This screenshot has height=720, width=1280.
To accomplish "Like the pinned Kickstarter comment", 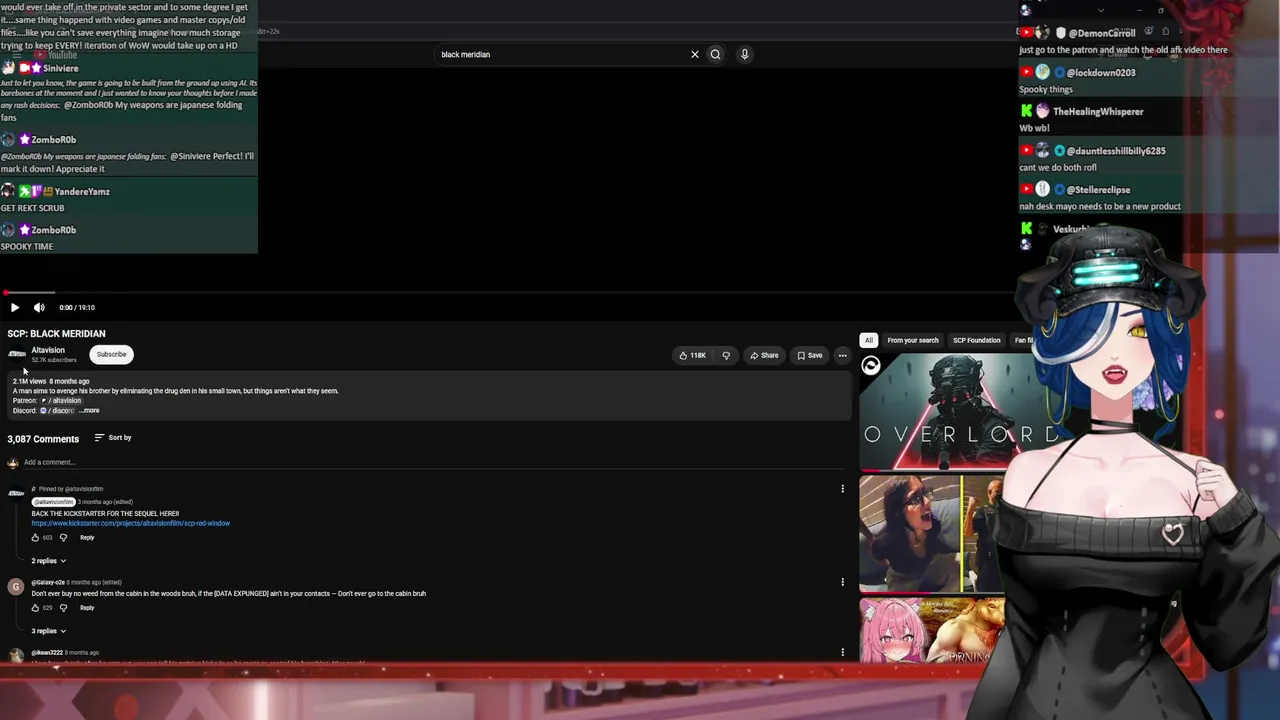I will point(35,538).
